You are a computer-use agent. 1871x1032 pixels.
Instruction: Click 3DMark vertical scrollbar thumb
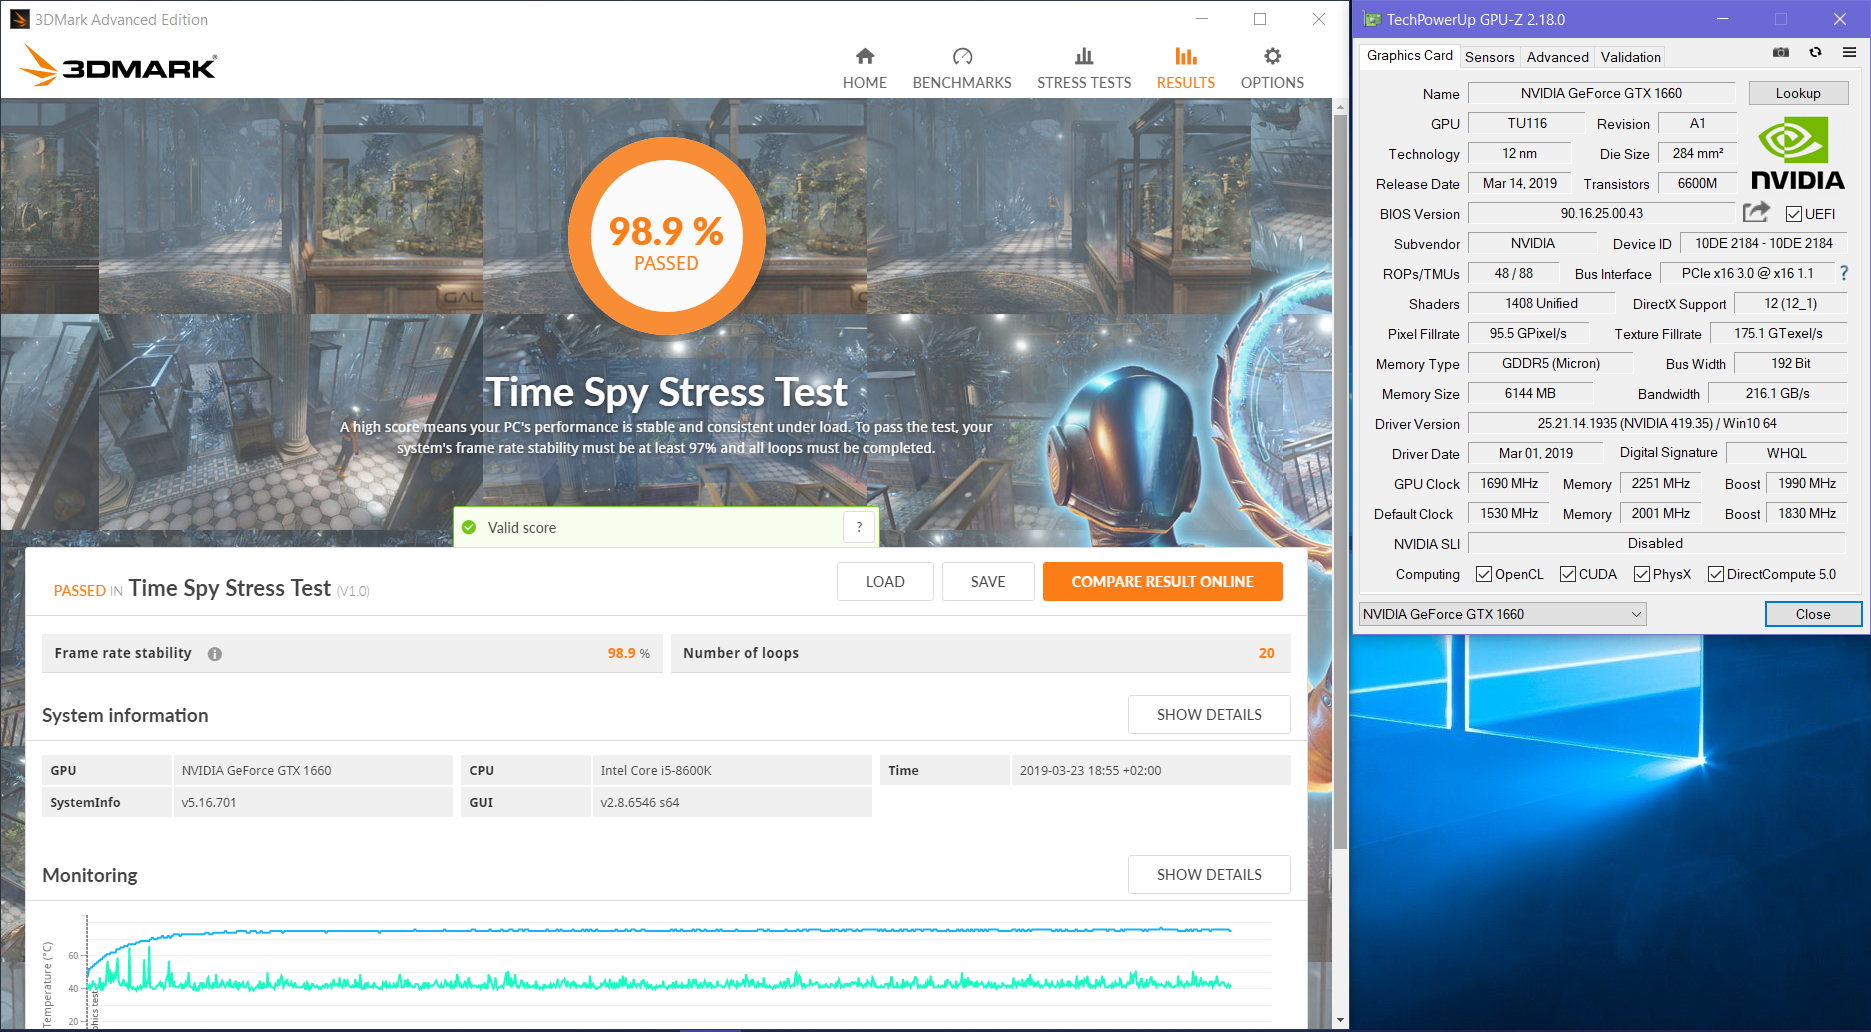click(x=1340, y=480)
